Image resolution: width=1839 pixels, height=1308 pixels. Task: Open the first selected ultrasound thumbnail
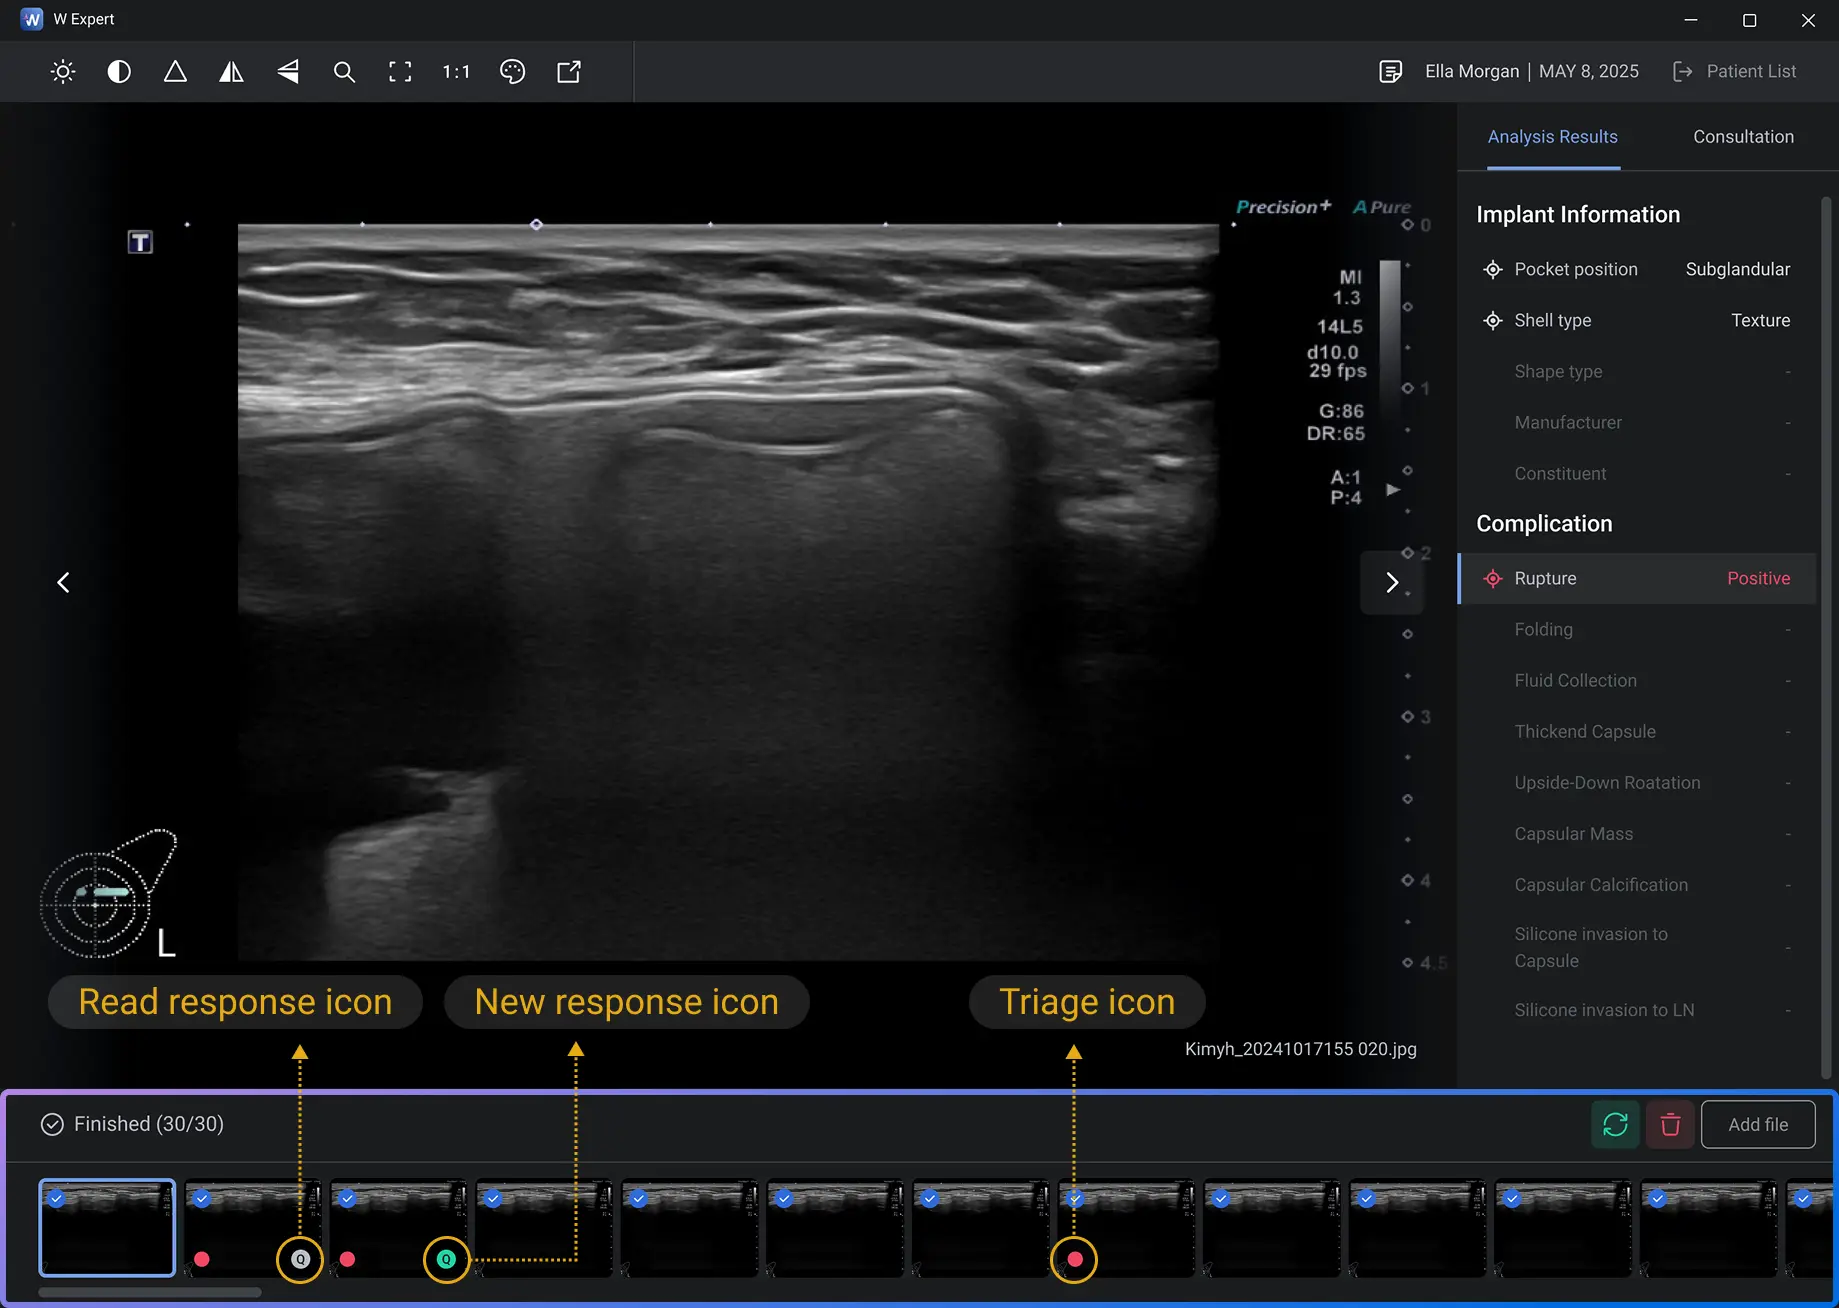[107, 1227]
